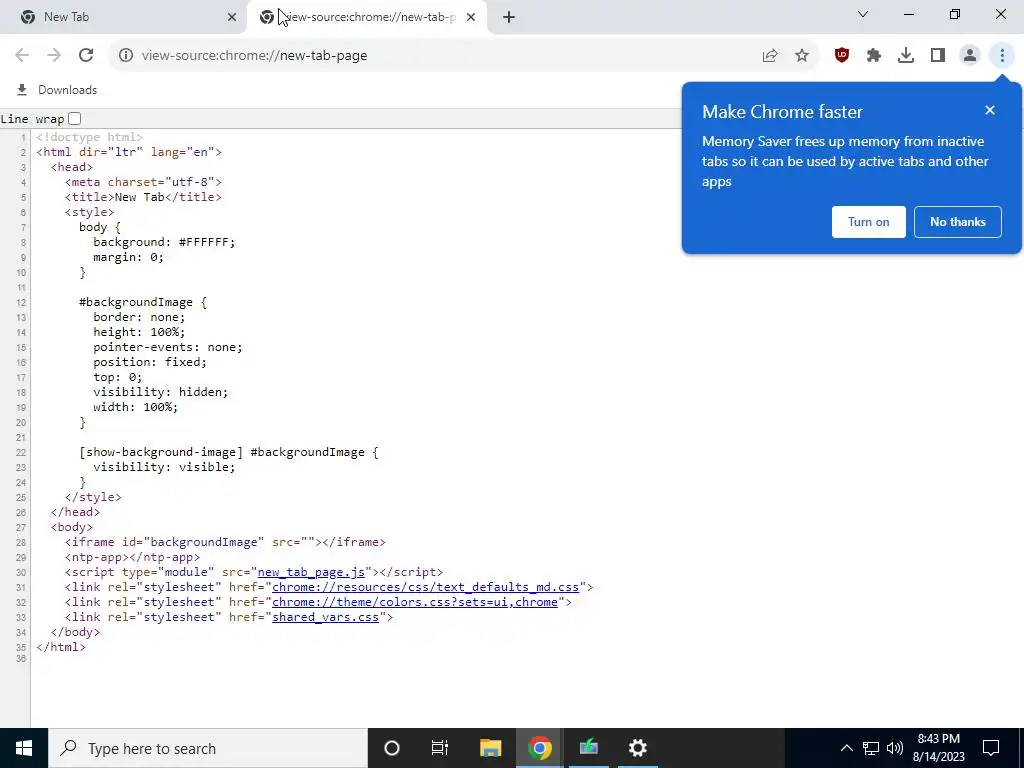
Task: Click Turn on for Memory Saver
Action: [x=869, y=222]
